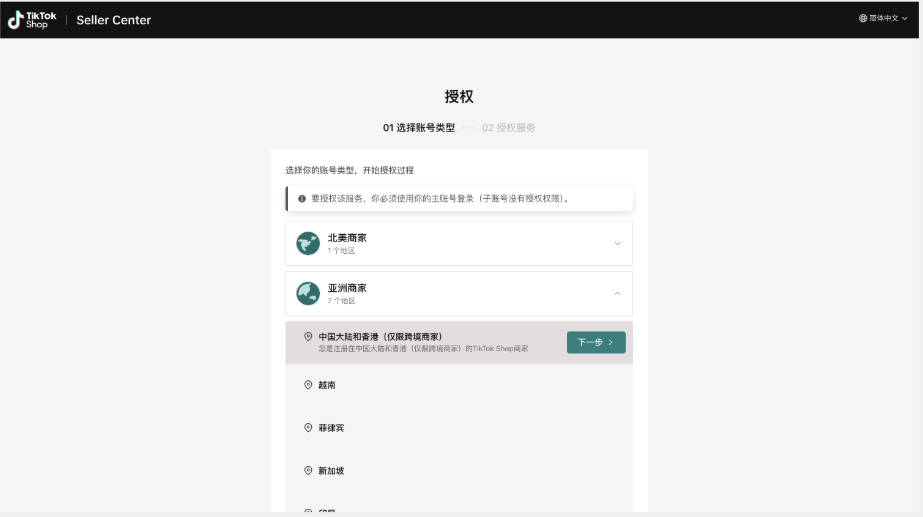The width and height of the screenshot is (923, 517).
Task: Choose 菲律宾 as the seller region
Action: coord(331,427)
